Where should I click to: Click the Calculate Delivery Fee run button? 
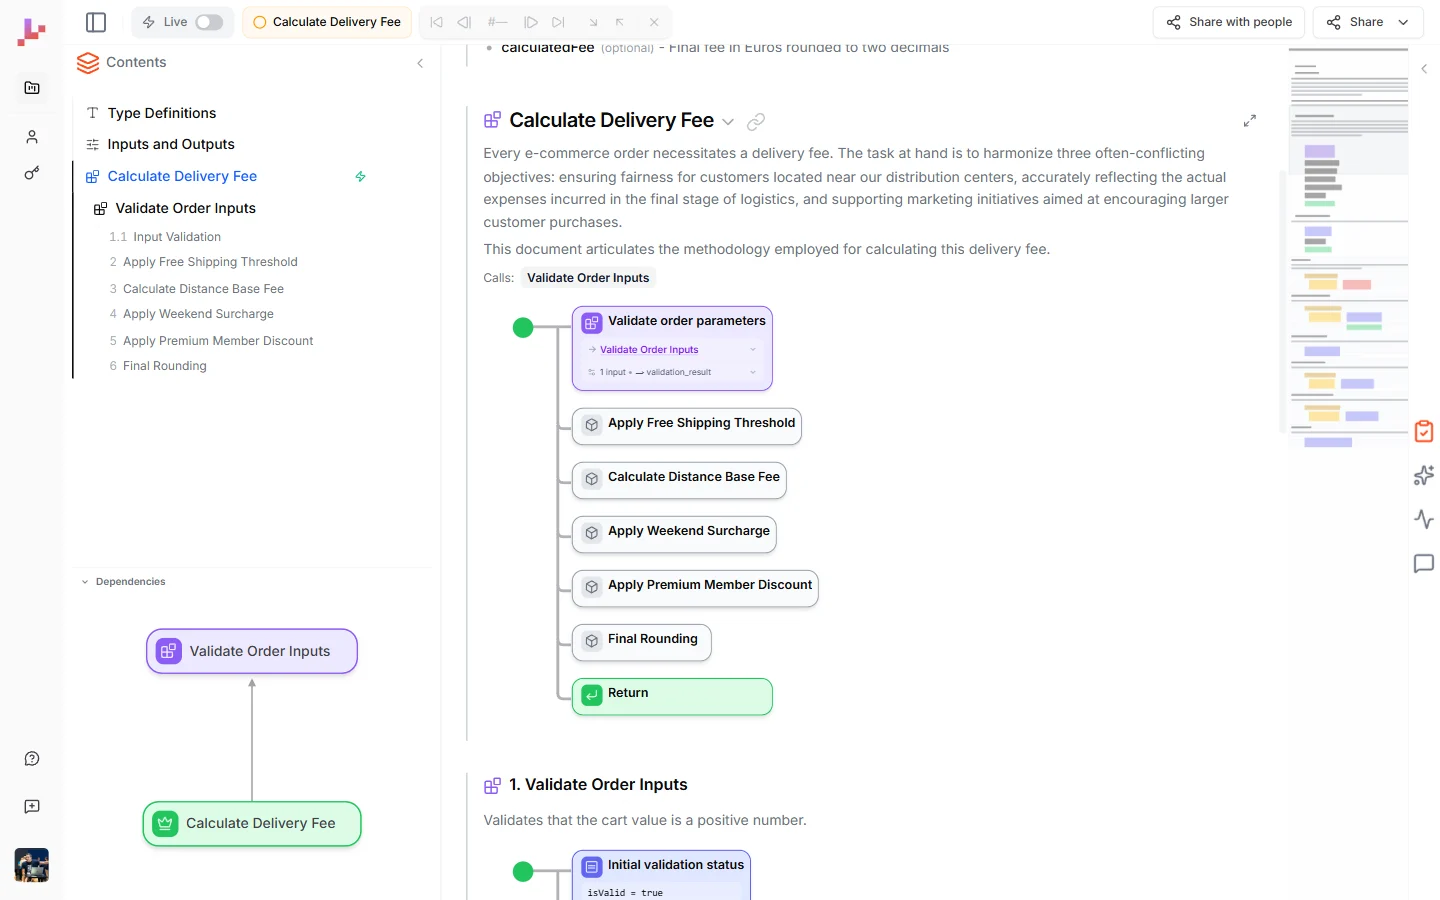pos(327,22)
